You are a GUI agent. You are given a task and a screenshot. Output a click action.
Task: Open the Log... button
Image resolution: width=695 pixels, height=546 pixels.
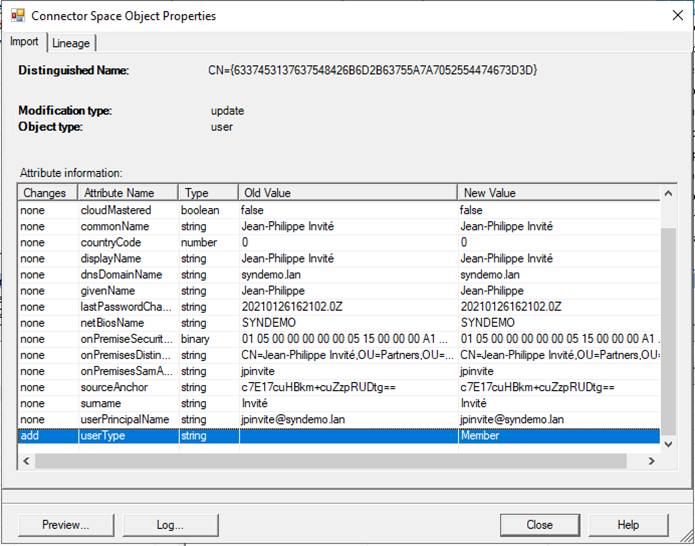tap(170, 524)
